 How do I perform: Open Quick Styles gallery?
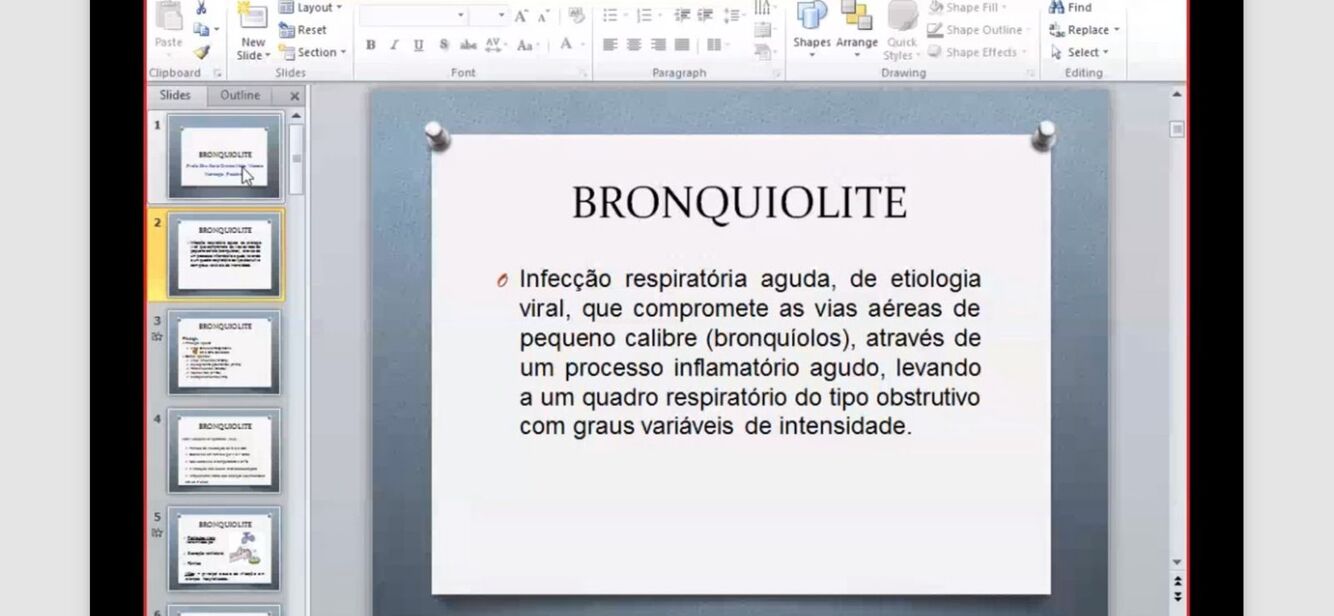[901, 30]
